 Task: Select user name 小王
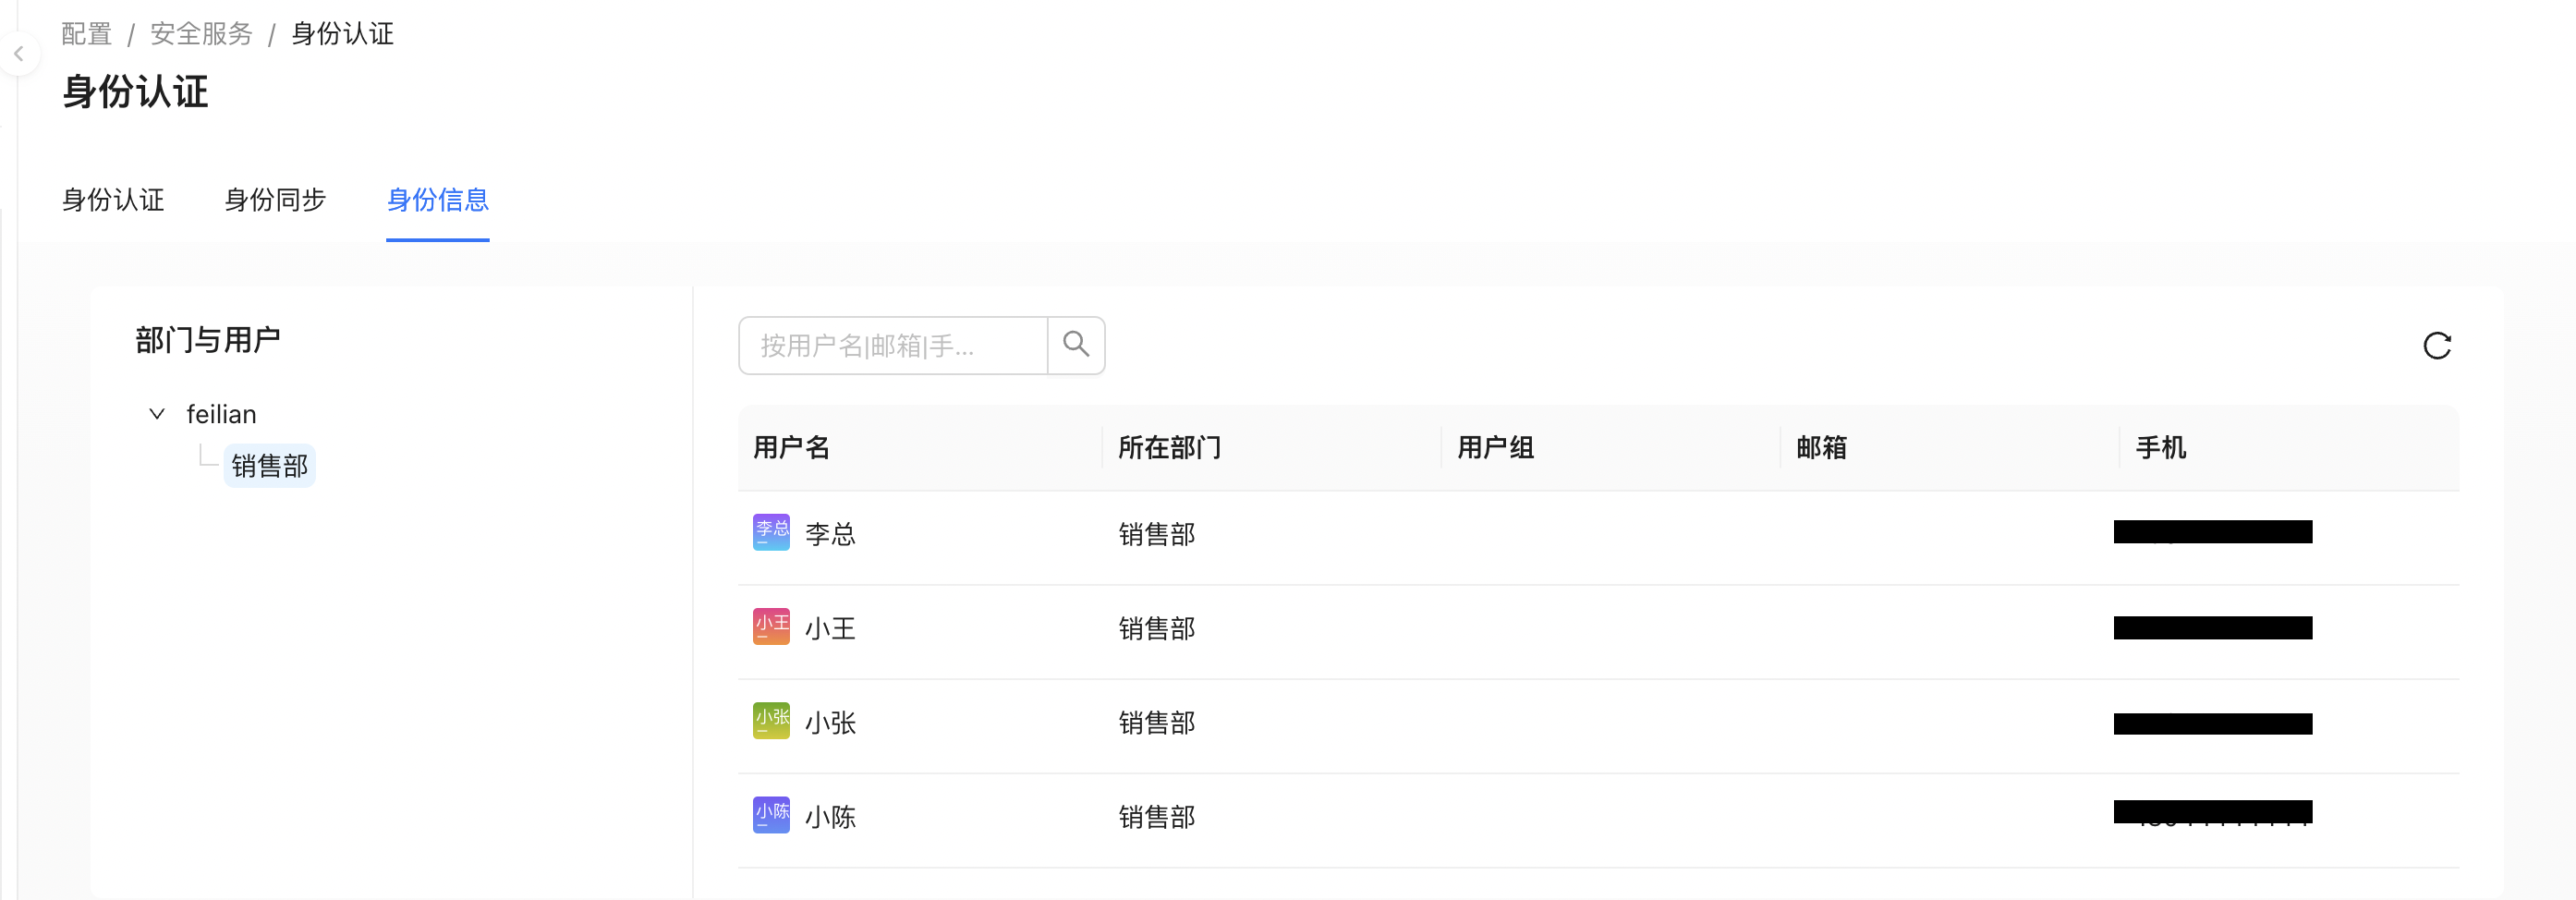(831, 628)
